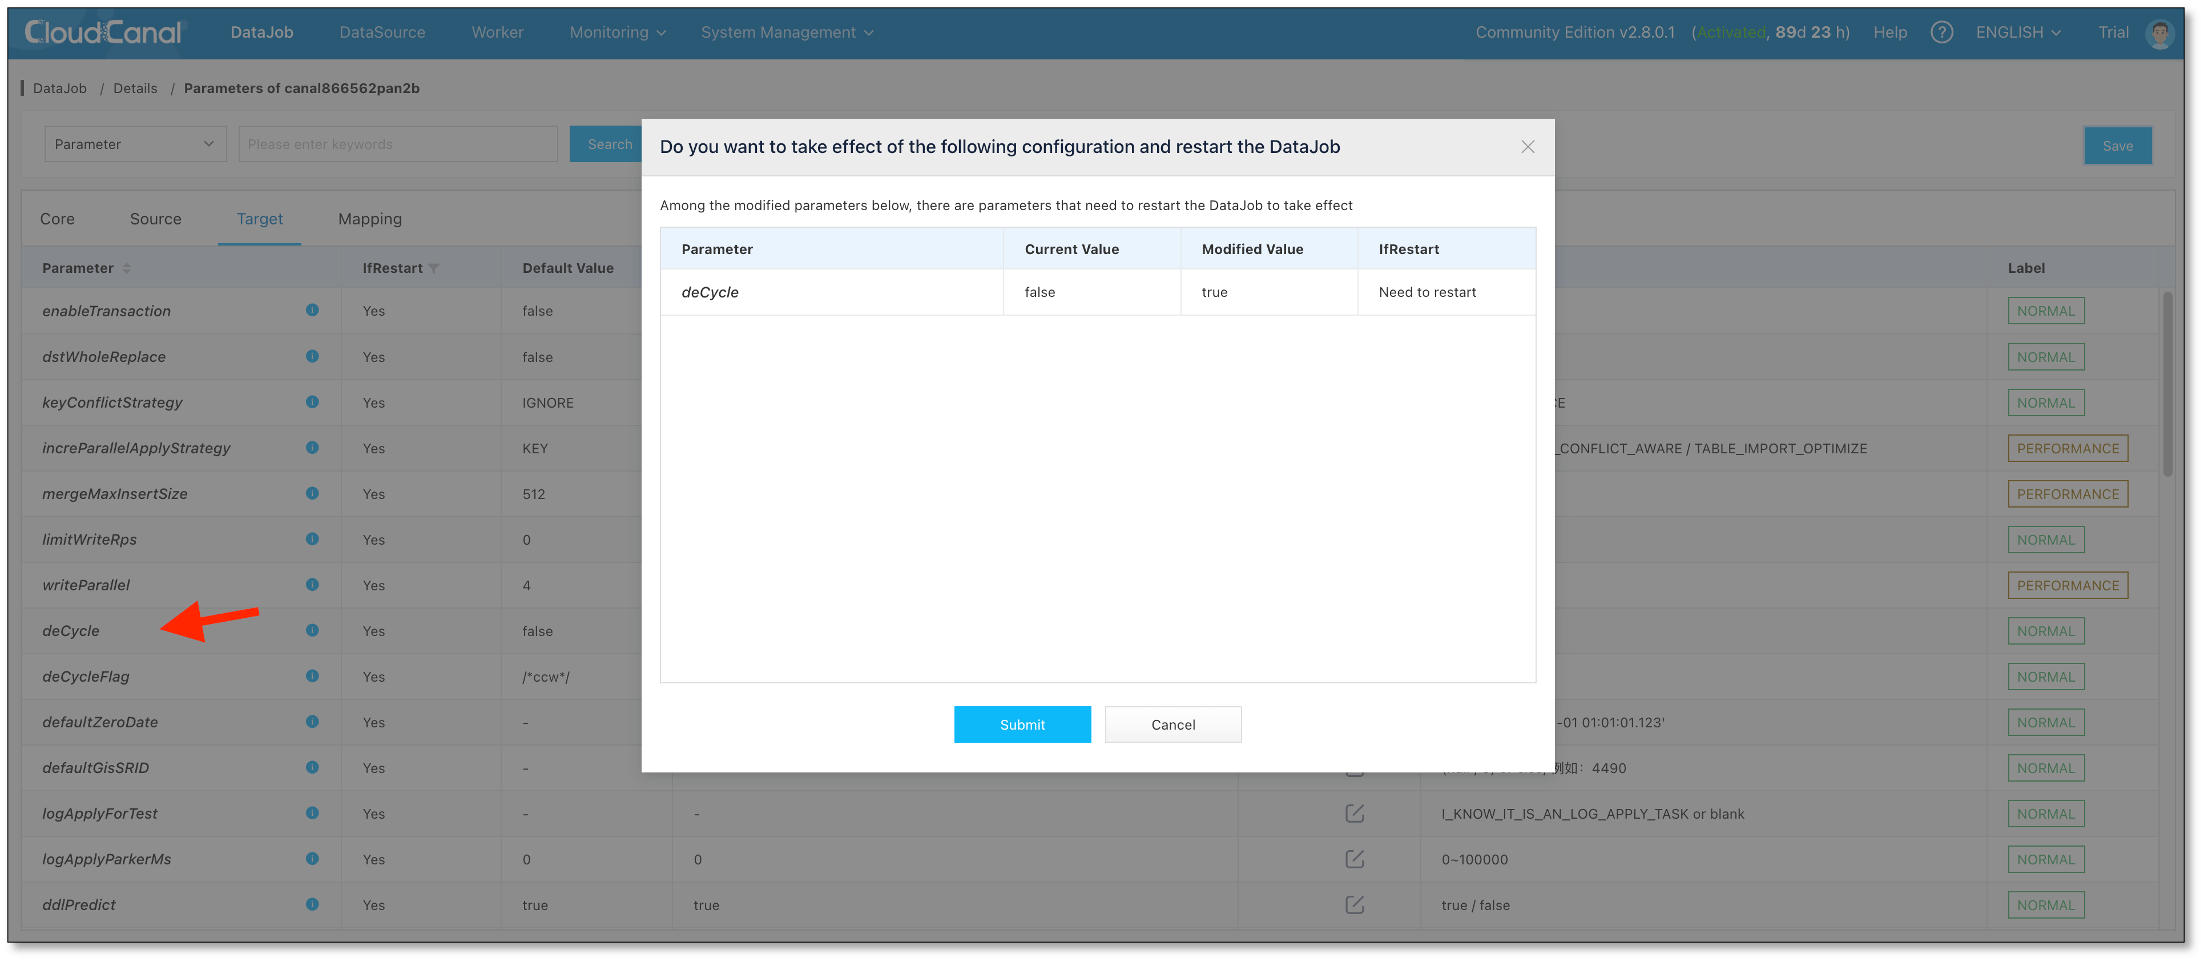Click the edit icon in logApplyForTest row
The image size is (2202, 962).
coord(1354,814)
